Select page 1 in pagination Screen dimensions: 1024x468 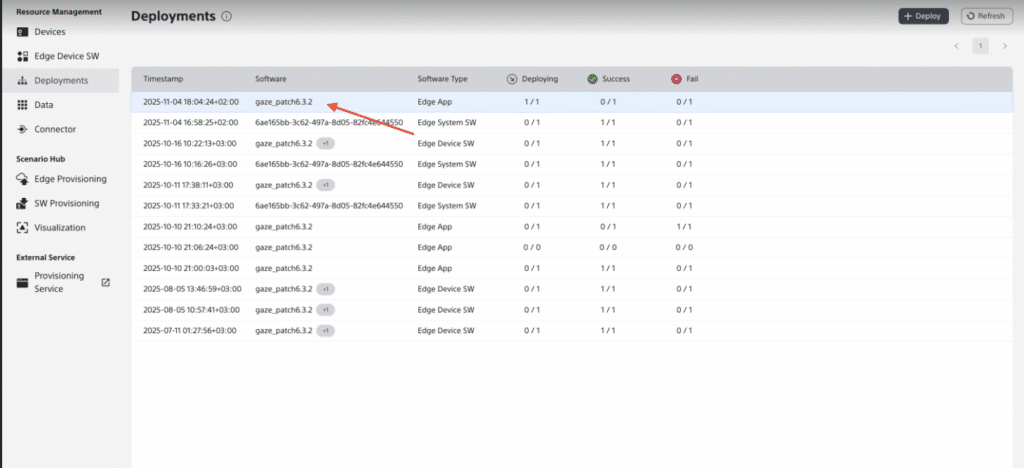pyautogui.click(x=981, y=46)
